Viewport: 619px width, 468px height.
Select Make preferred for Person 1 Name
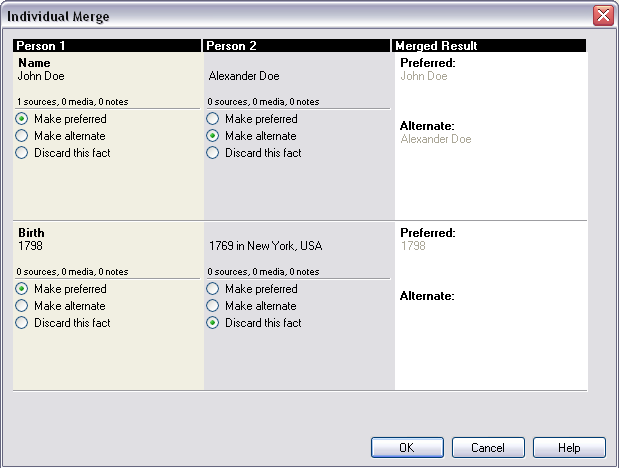[22, 119]
